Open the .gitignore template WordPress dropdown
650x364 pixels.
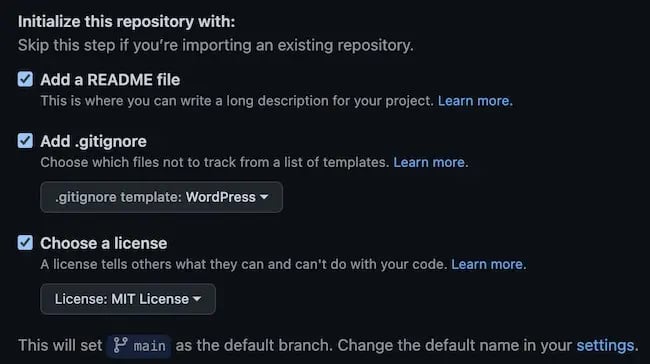click(161, 197)
